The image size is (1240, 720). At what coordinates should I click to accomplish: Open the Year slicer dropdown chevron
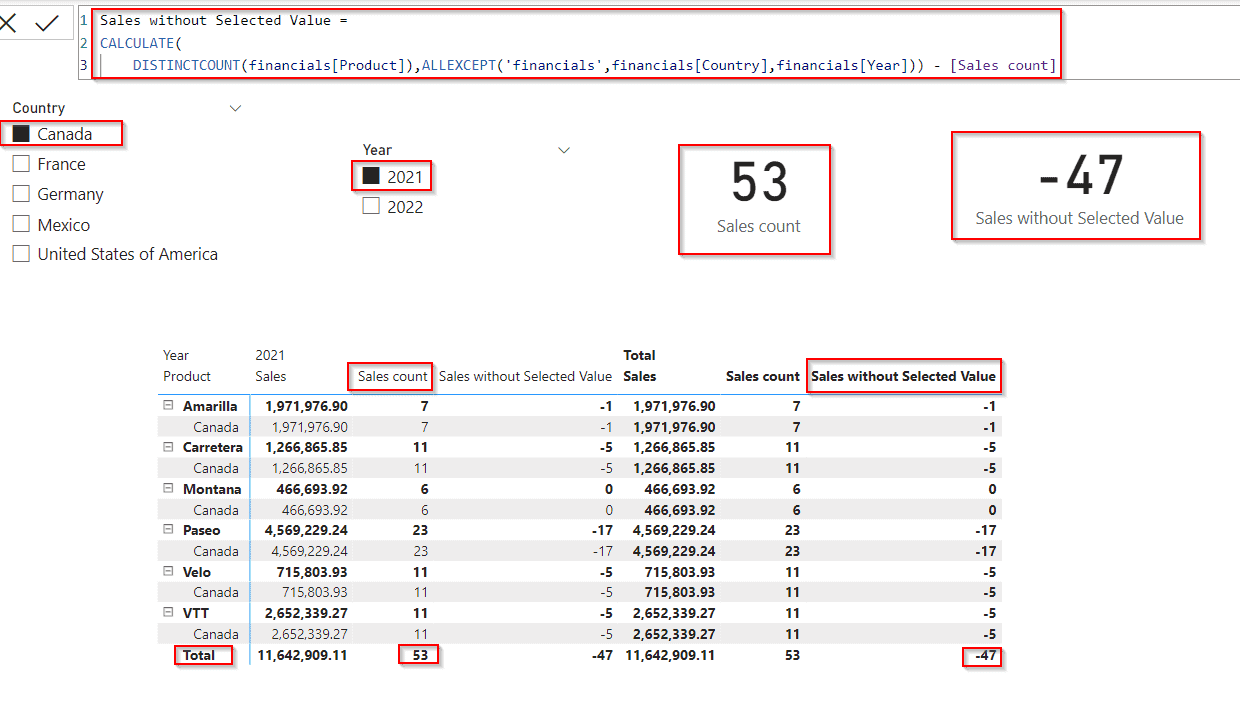point(564,149)
